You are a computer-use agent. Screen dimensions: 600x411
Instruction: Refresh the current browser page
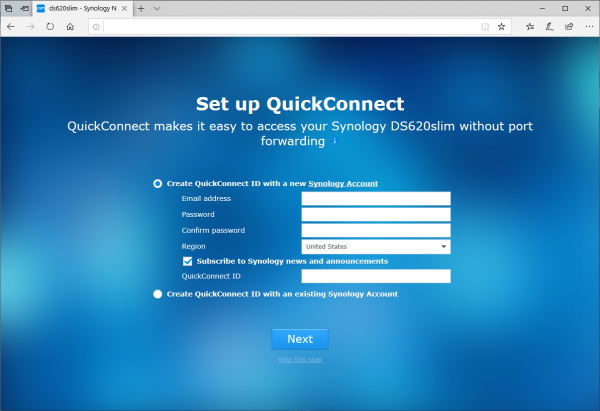point(50,27)
